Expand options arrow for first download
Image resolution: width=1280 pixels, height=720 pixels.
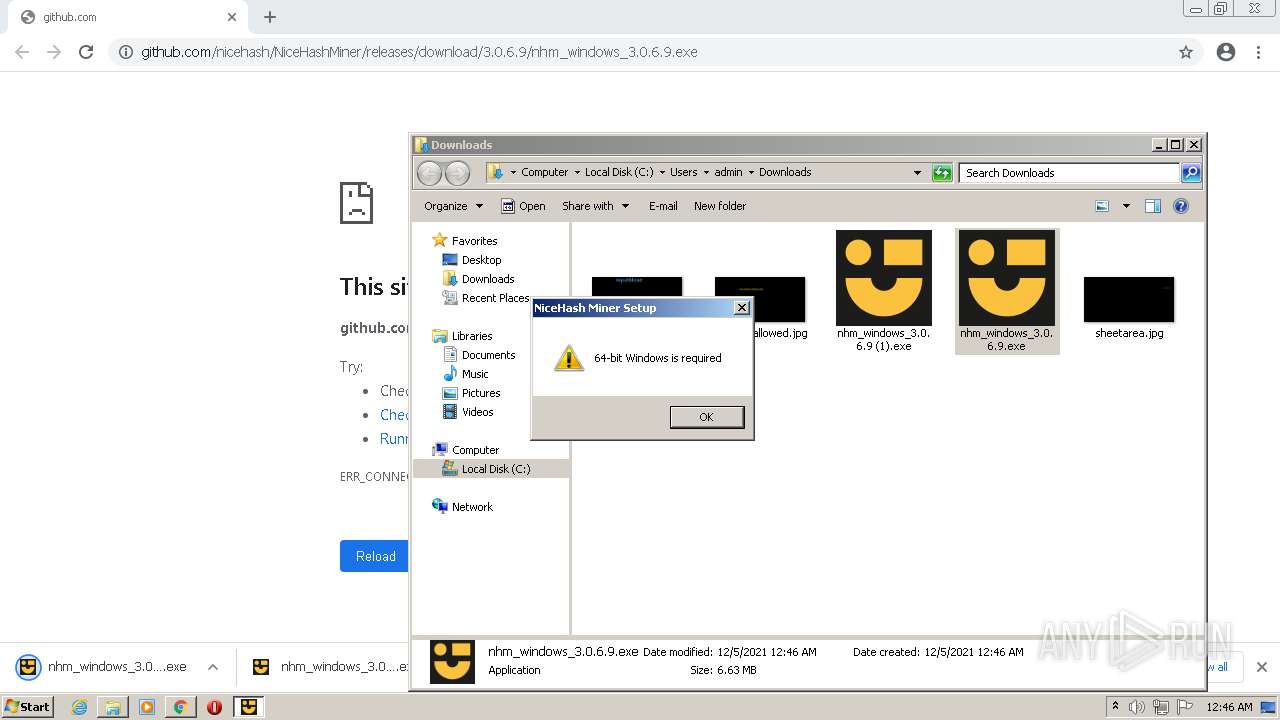[x=212, y=667]
